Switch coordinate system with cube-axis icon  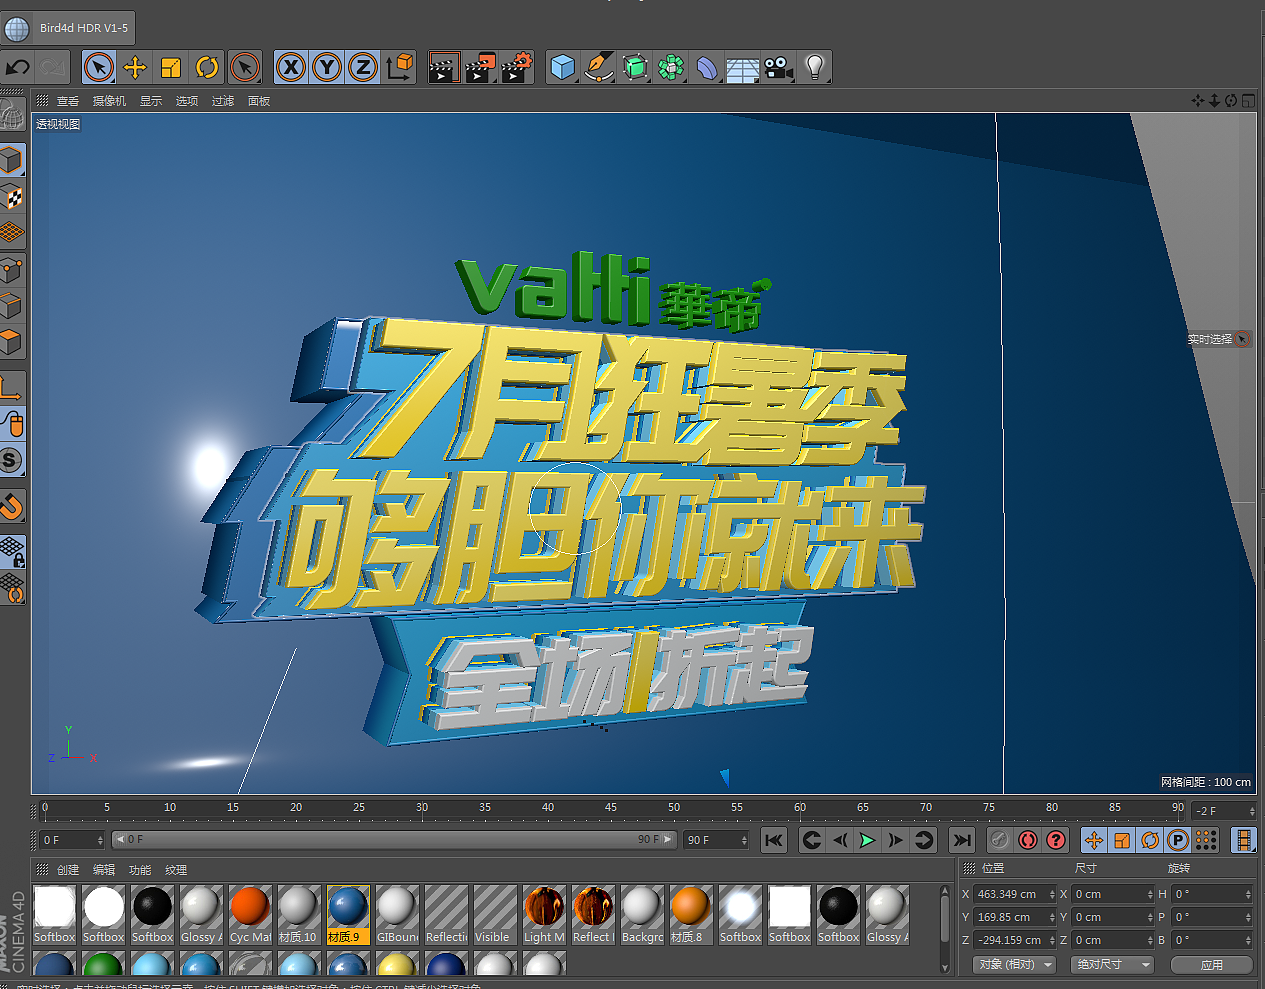pos(399,67)
